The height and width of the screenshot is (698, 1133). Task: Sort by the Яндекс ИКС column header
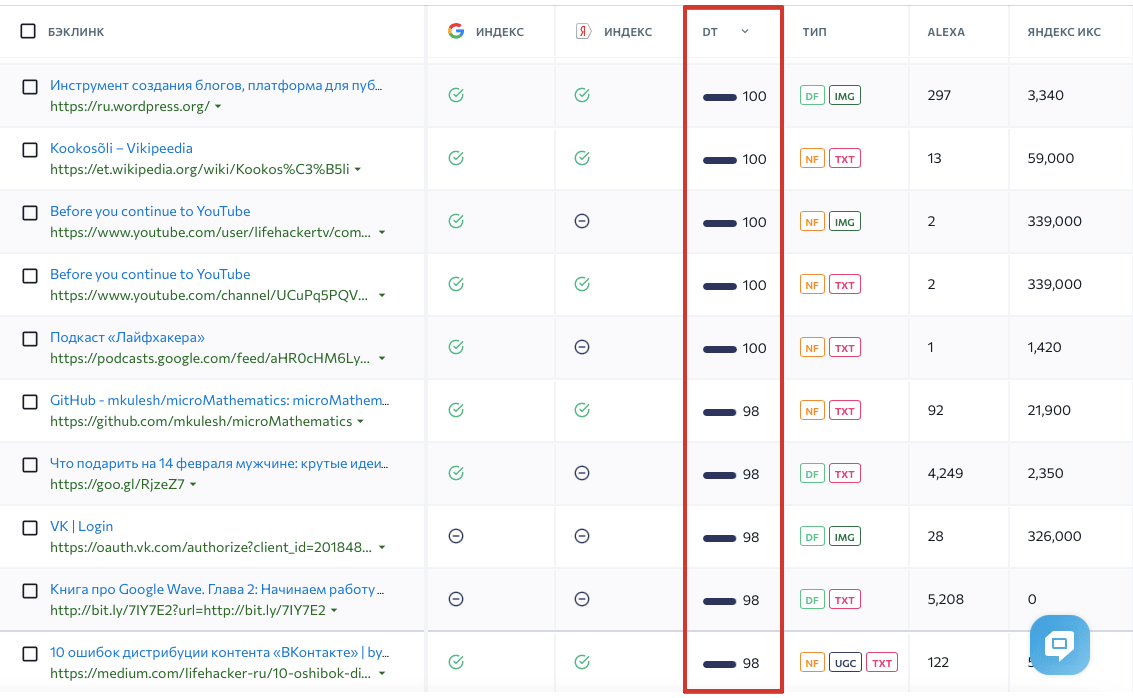(1064, 32)
